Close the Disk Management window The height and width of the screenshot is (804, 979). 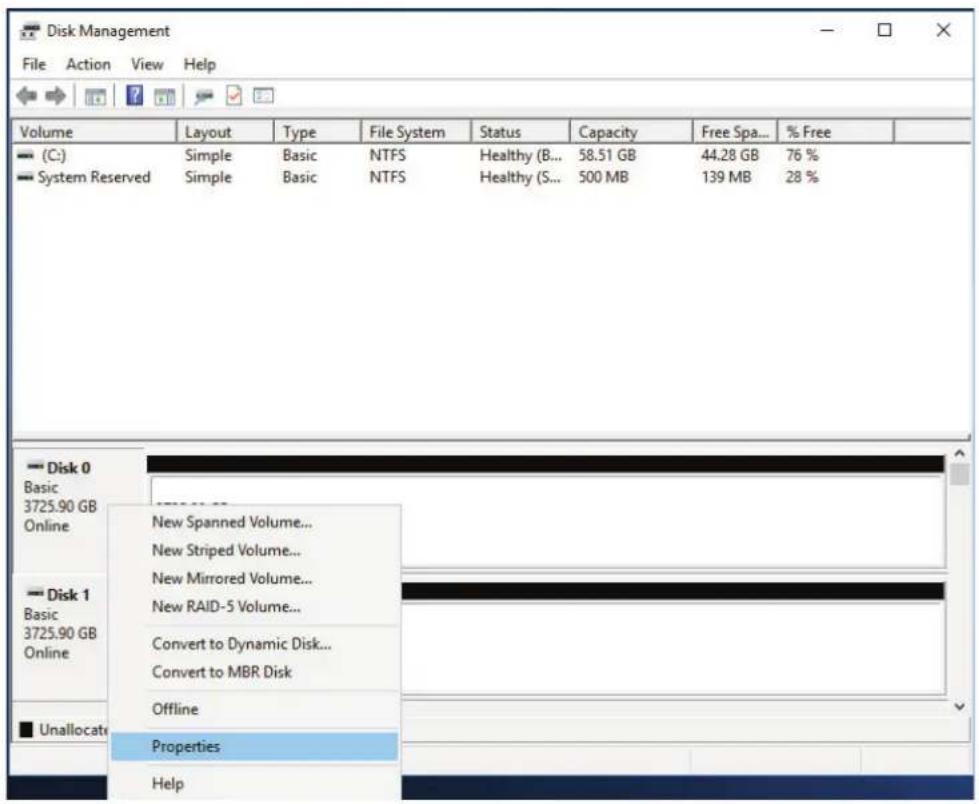click(943, 30)
